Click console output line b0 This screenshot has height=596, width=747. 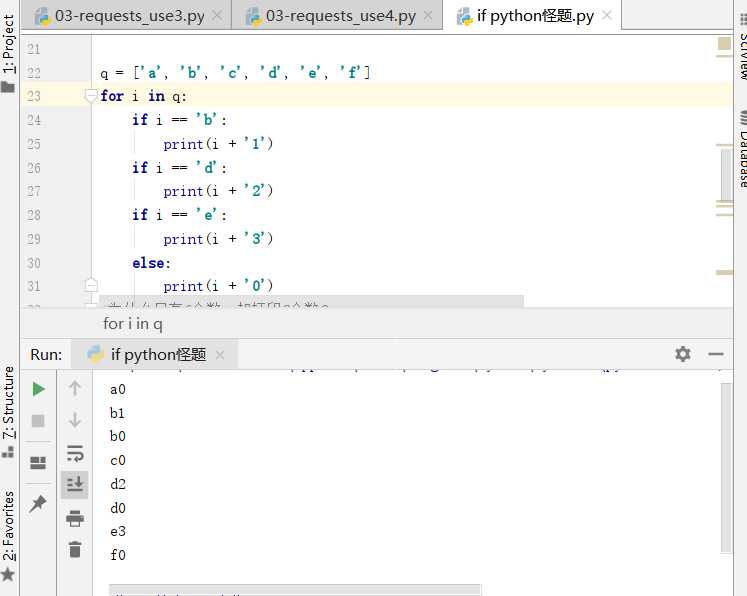(x=118, y=436)
